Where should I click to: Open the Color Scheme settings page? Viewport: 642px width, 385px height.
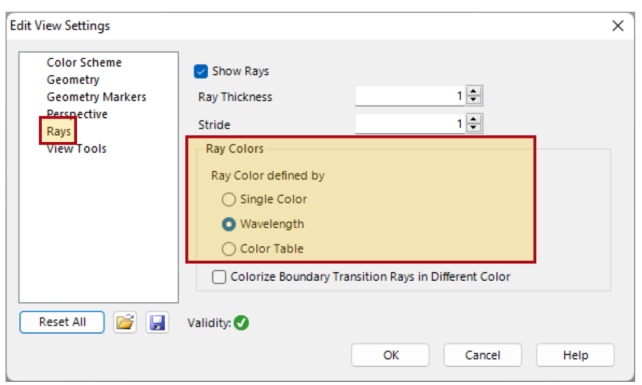(x=84, y=62)
